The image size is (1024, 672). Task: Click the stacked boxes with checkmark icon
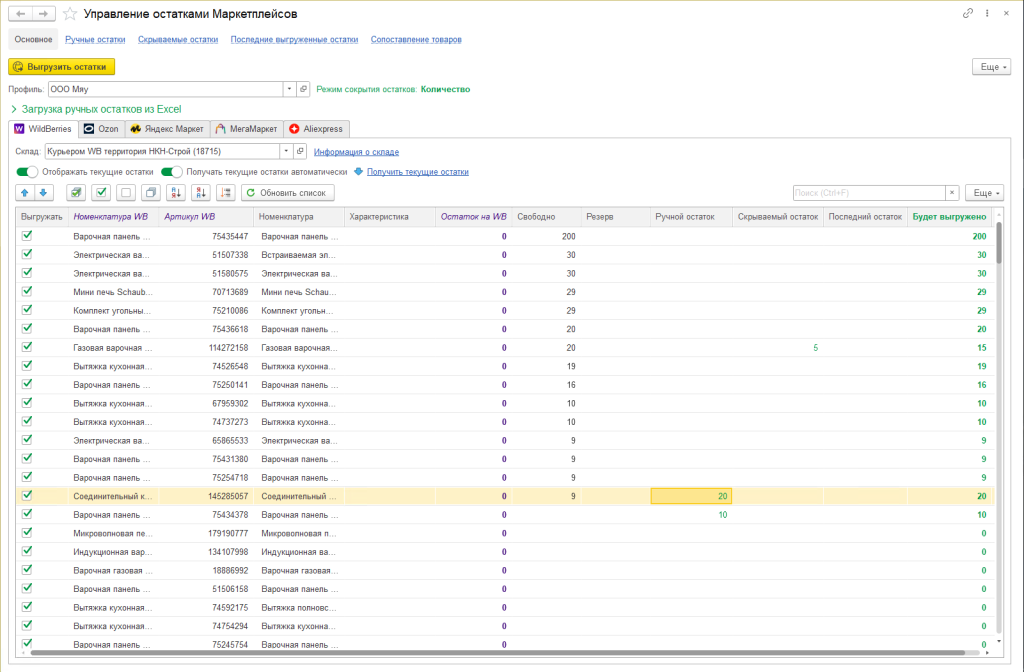[76, 193]
